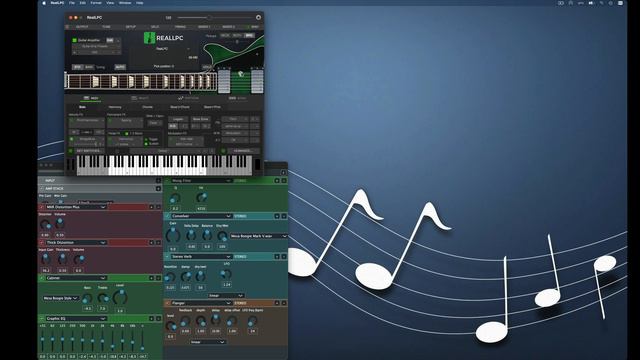
Task: Open the Velocity FX dropdown
Action: [87, 121]
